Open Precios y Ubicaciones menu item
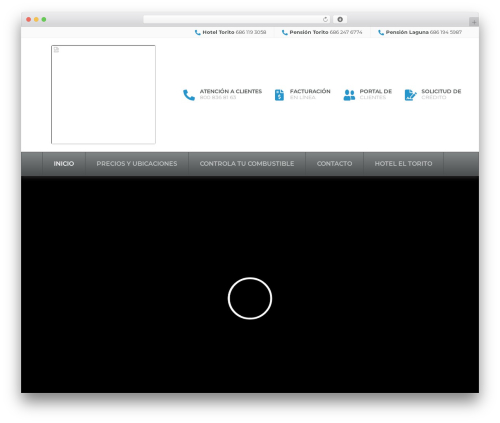Image resolution: width=500 pixels, height=423 pixels. click(x=137, y=164)
